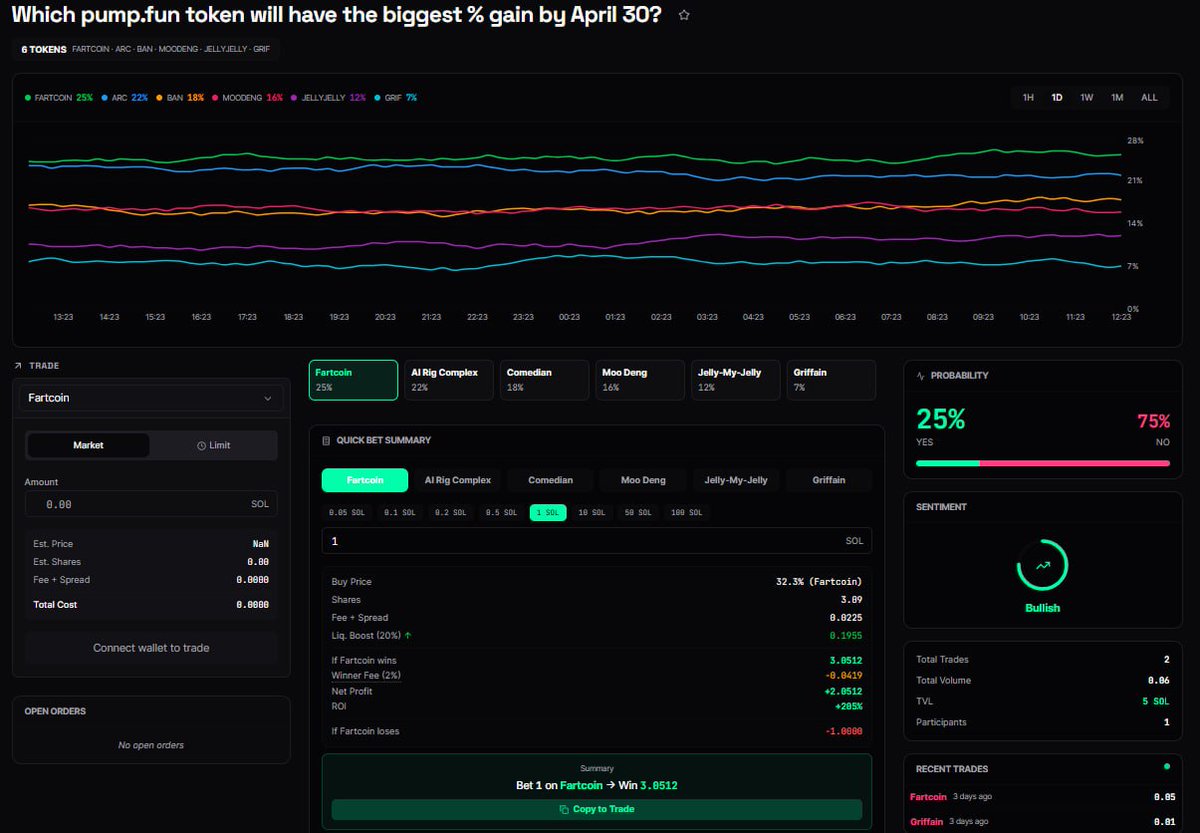Image resolution: width=1200 pixels, height=833 pixels.
Task: Click the Trade panel arrow icon
Action: (x=19, y=366)
